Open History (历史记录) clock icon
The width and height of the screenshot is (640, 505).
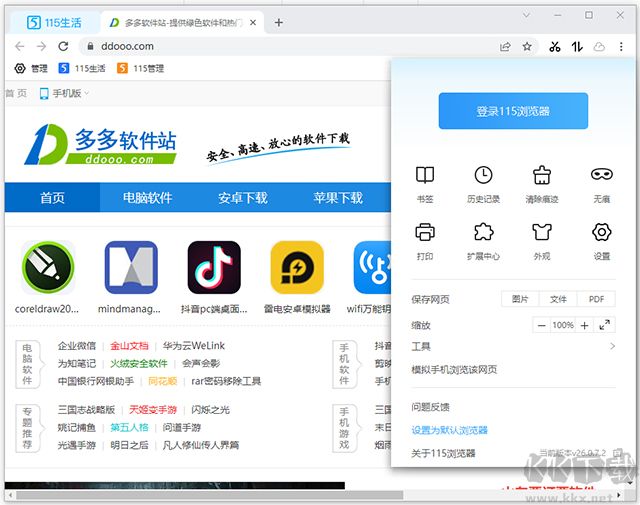[483, 175]
